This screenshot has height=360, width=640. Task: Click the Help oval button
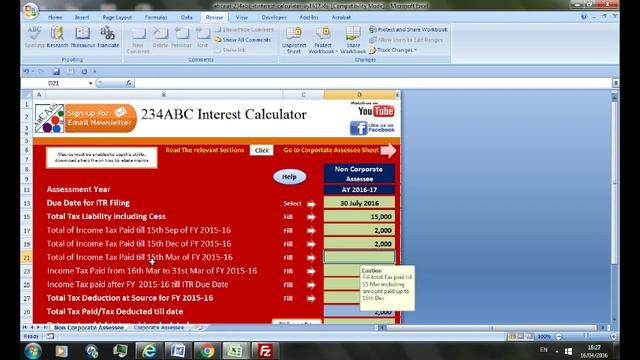click(289, 177)
